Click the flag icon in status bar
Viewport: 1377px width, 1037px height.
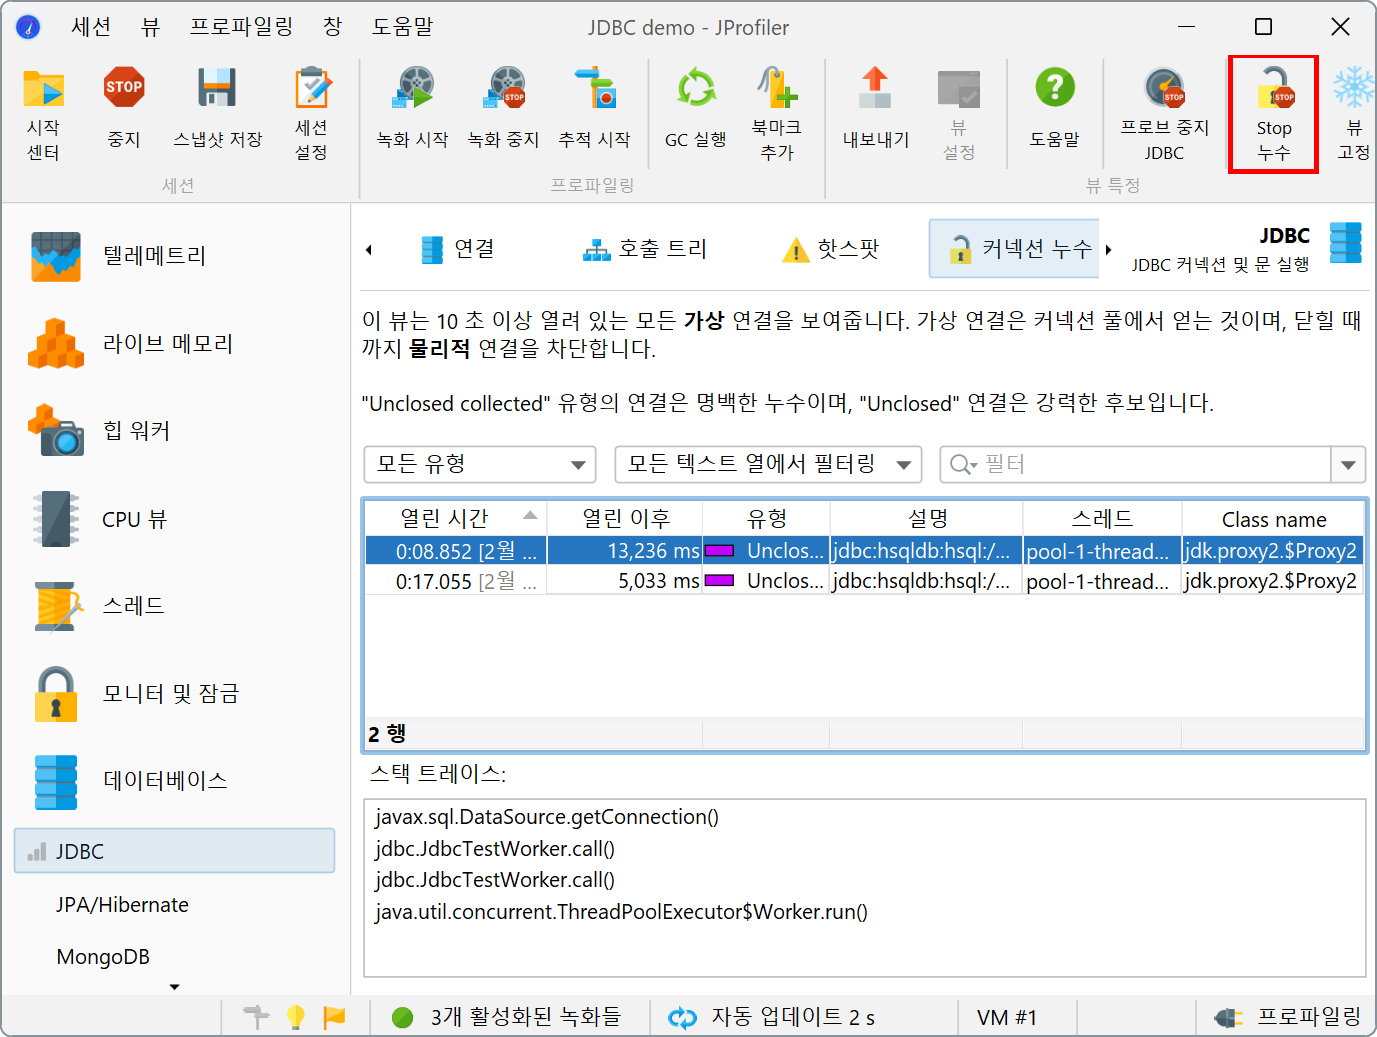[334, 1017]
